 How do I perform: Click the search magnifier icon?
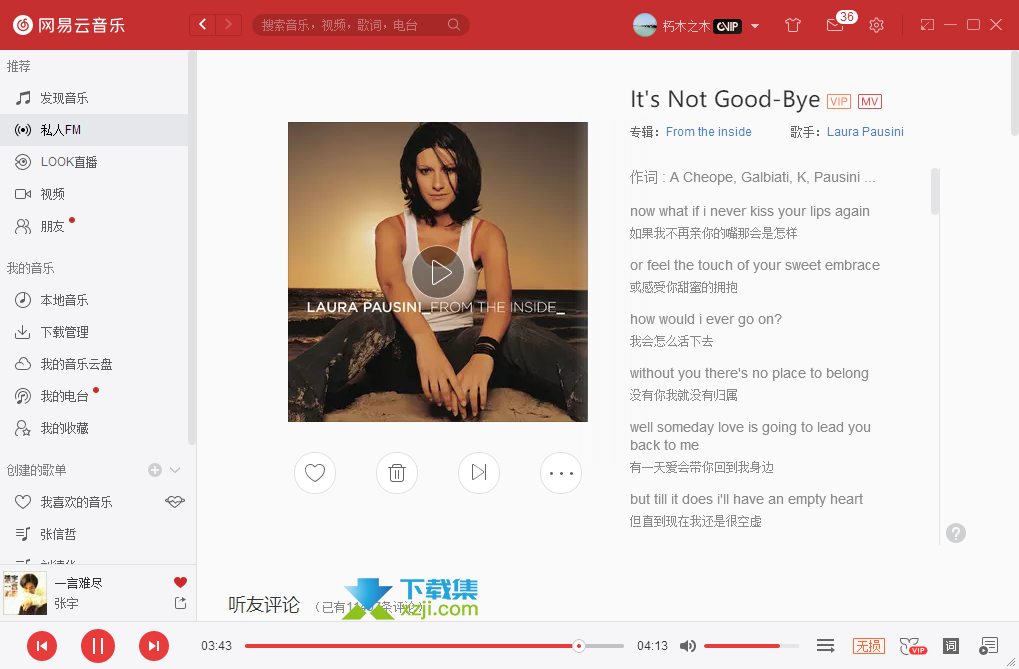454,25
